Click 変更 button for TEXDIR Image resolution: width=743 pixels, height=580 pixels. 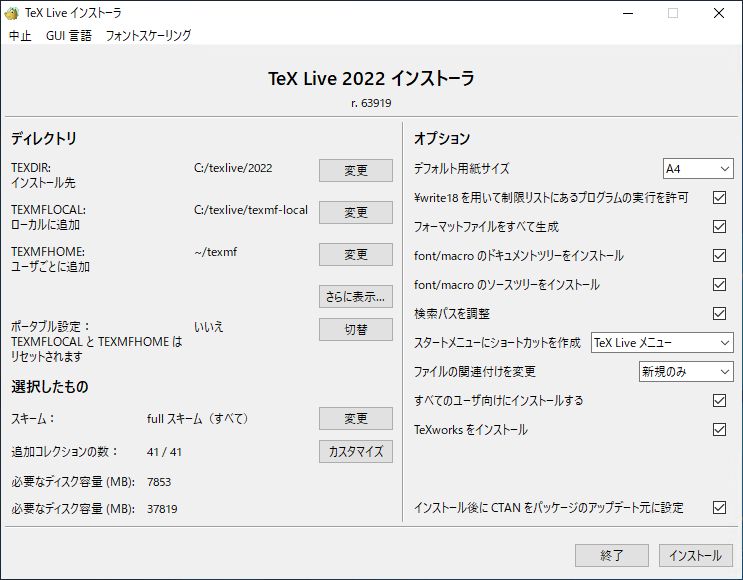pos(356,170)
